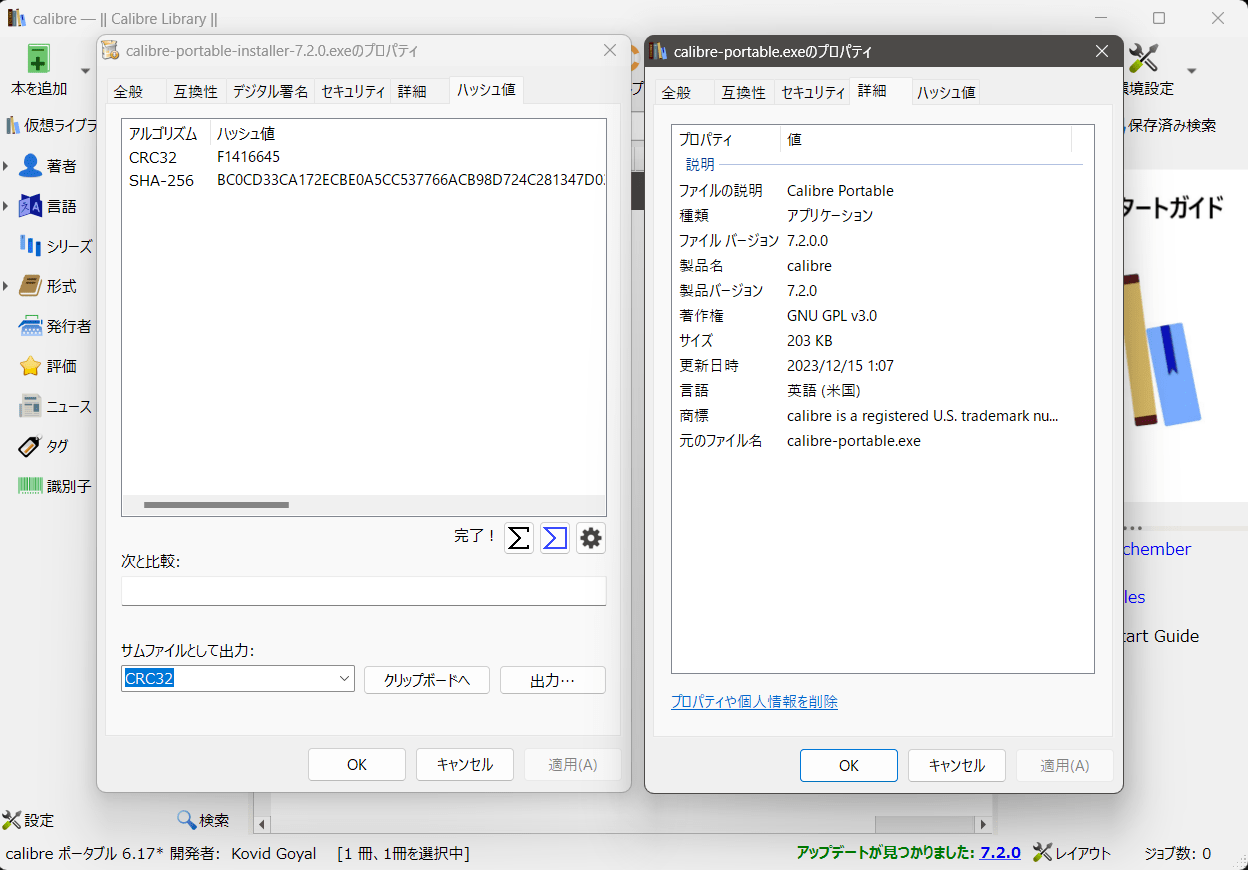Open the ハッシュ値 tab in calibre-portable.exe properties
1248x870 pixels.
pyautogui.click(x=946, y=92)
